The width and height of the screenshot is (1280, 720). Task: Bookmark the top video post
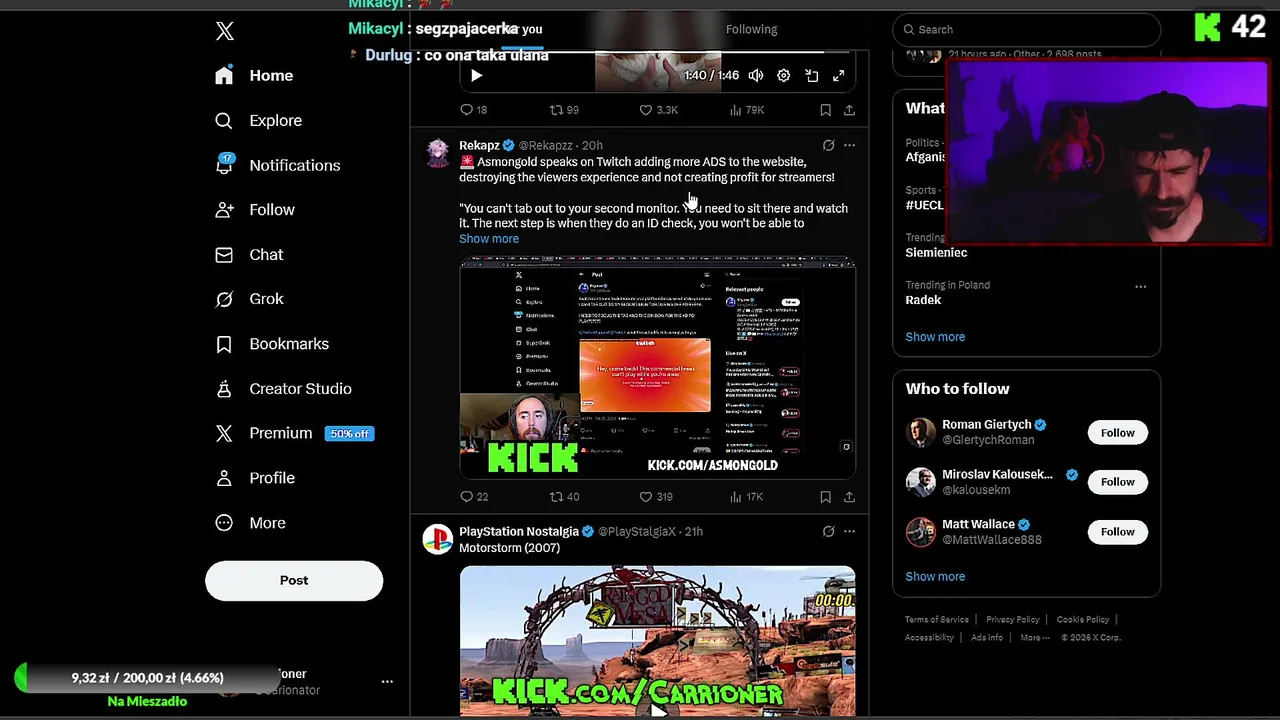825,110
